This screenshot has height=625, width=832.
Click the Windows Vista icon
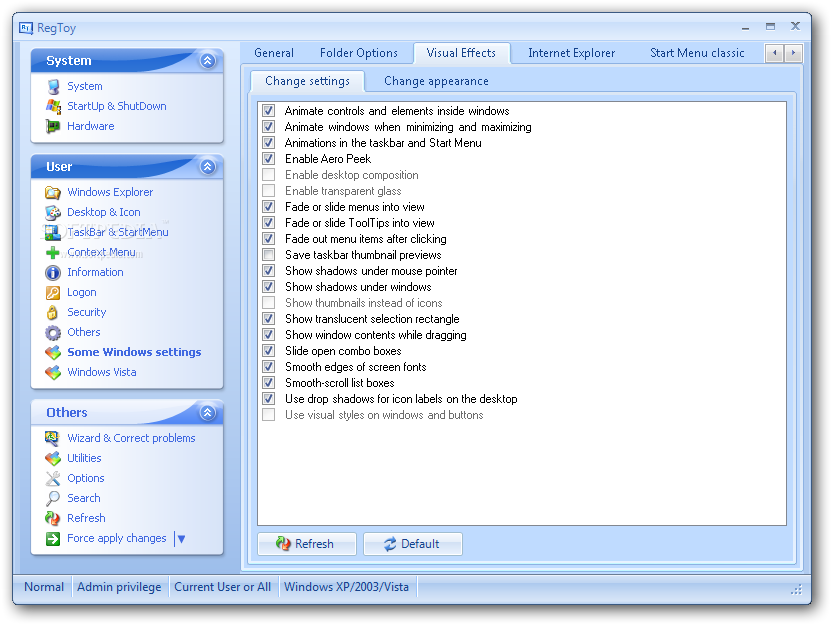tap(53, 372)
